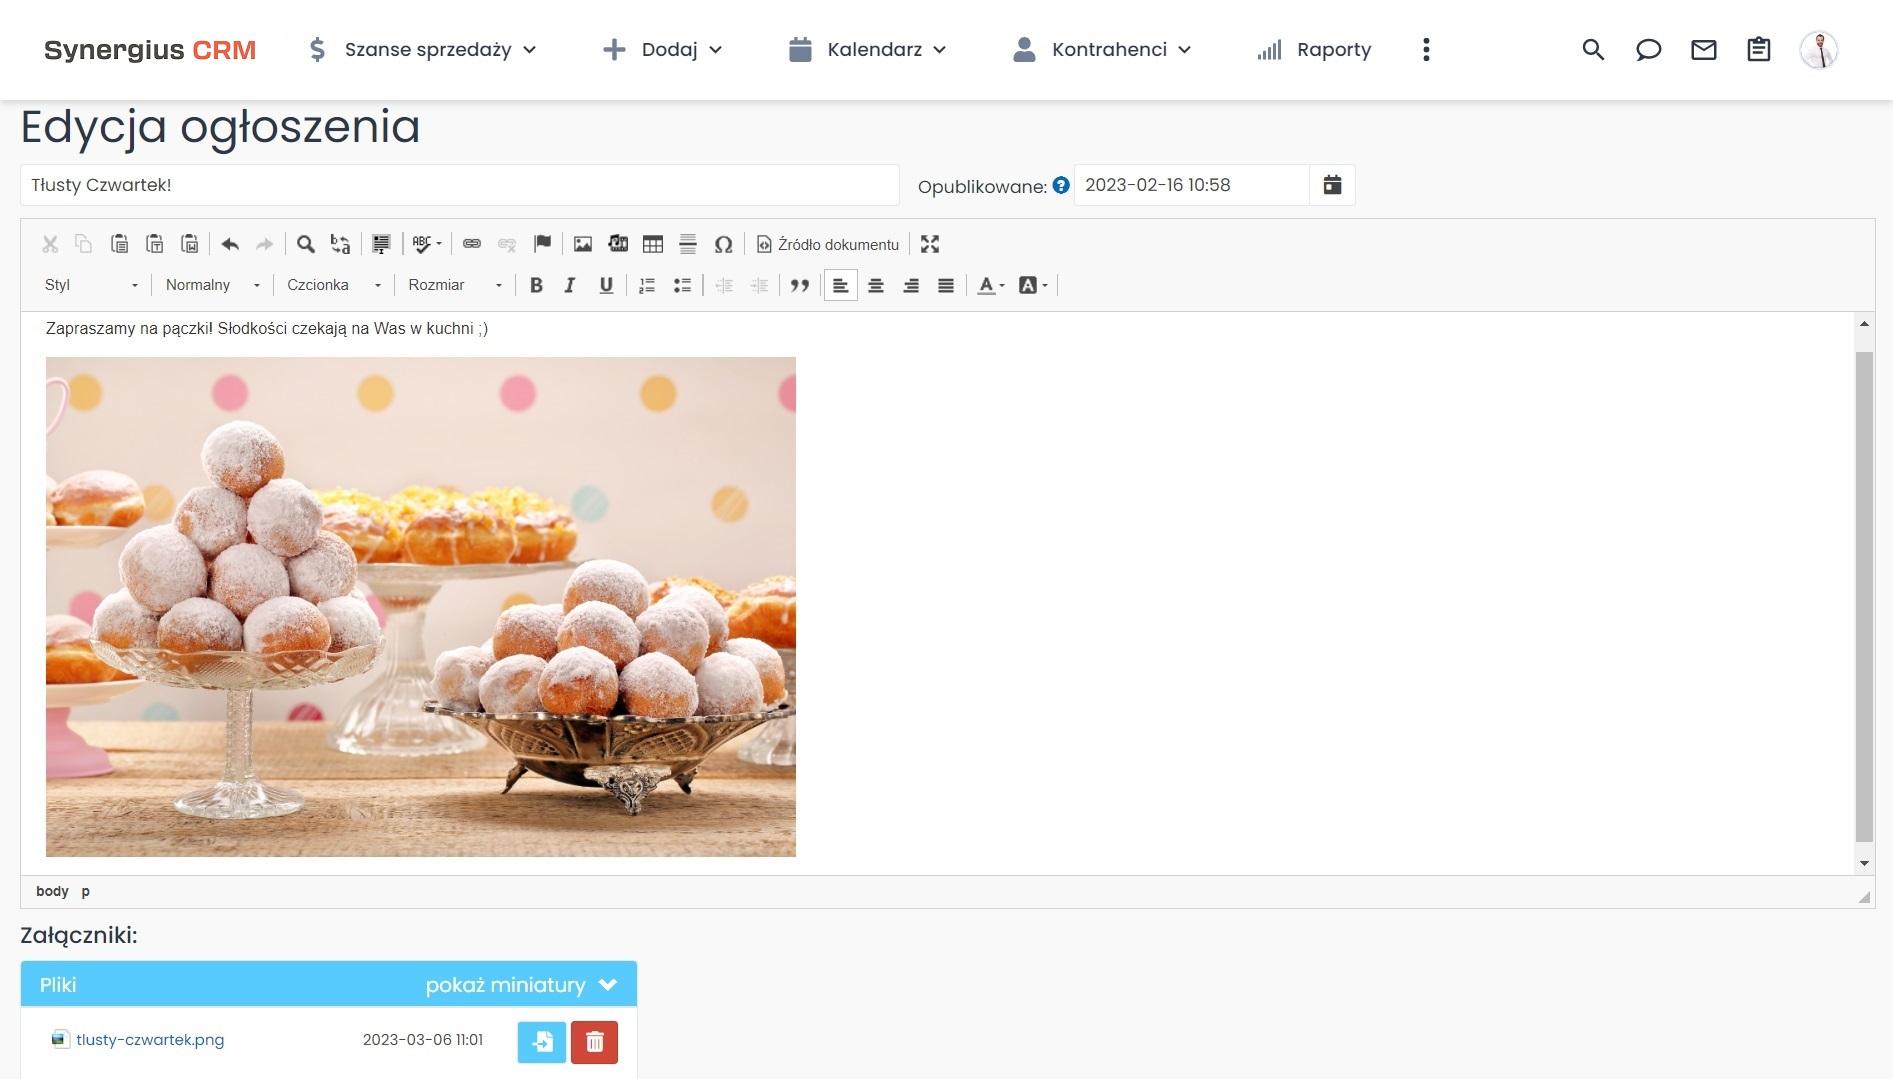Click the anchor flag icon
Screen dimensions: 1893x1079
[542, 244]
